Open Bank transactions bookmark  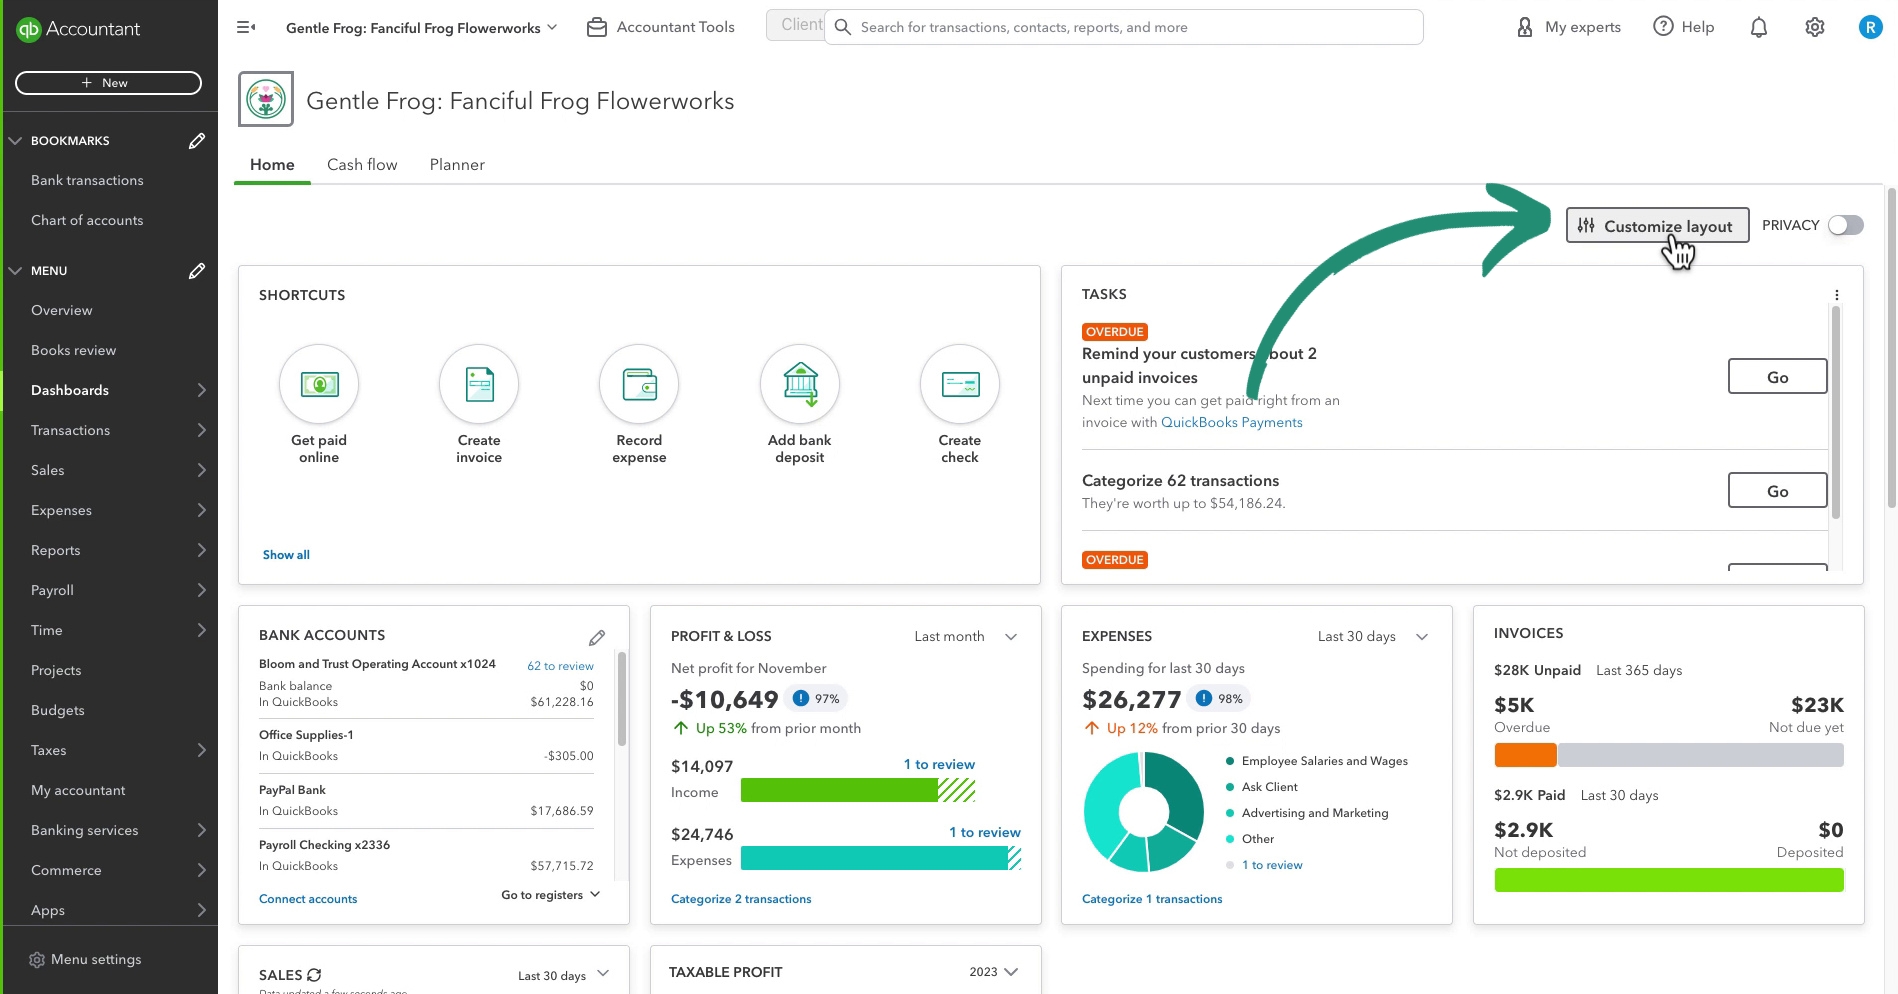tap(87, 180)
